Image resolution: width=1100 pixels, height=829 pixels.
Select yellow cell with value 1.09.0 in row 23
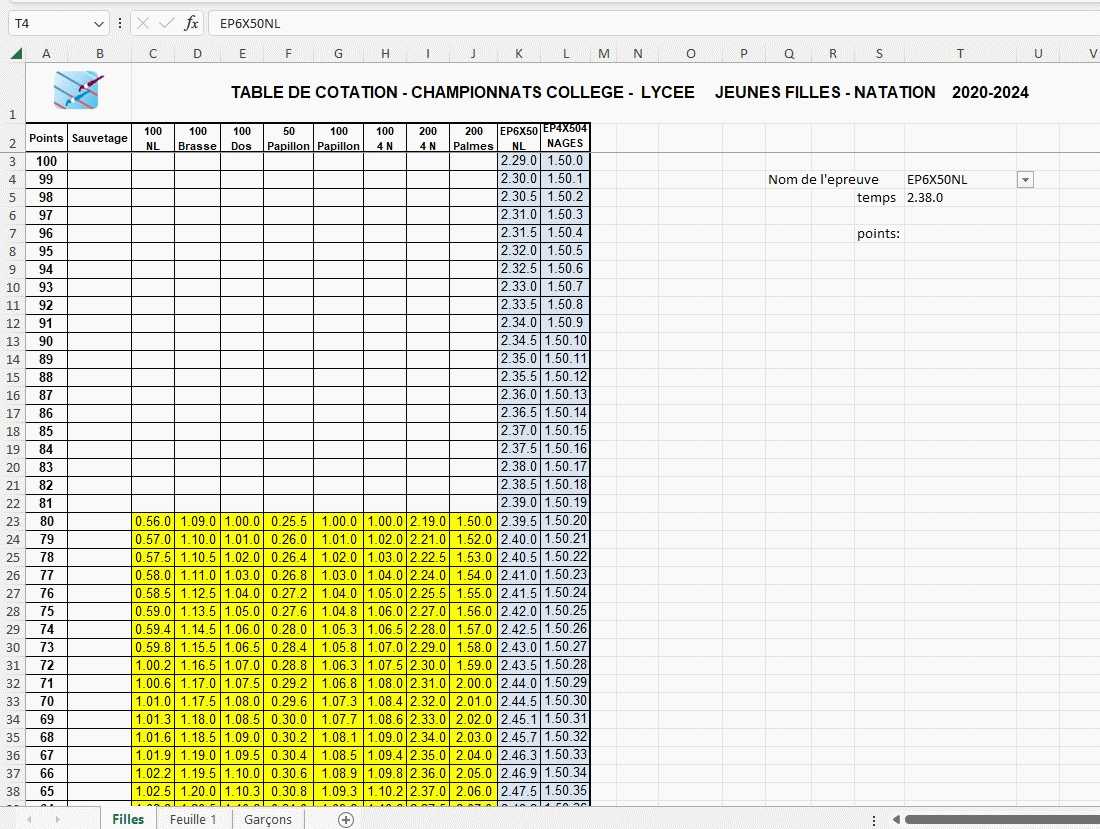[x=197, y=521]
